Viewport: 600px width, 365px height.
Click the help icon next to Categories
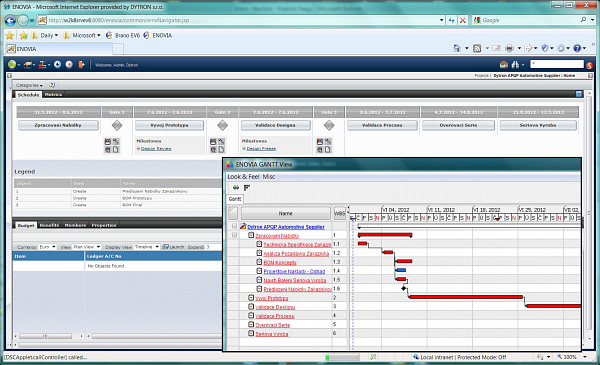[x=52, y=85]
